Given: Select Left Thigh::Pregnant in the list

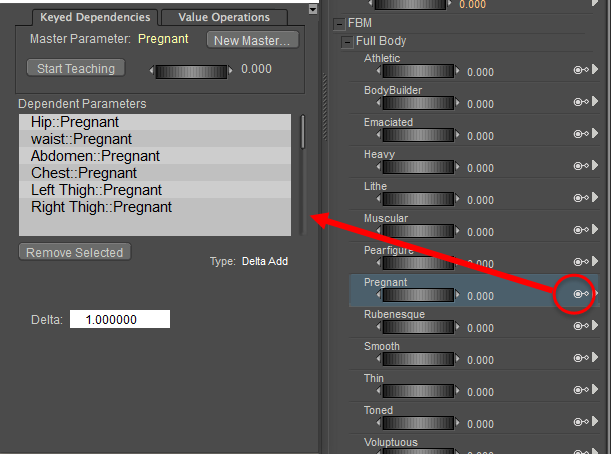Looking at the screenshot, I should click(155, 190).
